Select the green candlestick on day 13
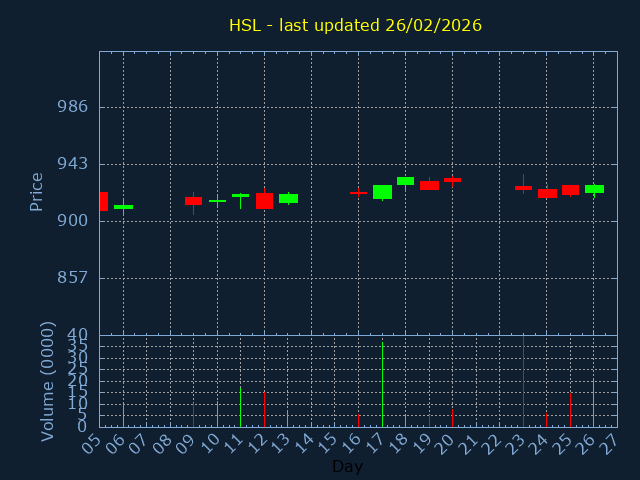 (x=288, y=198)
